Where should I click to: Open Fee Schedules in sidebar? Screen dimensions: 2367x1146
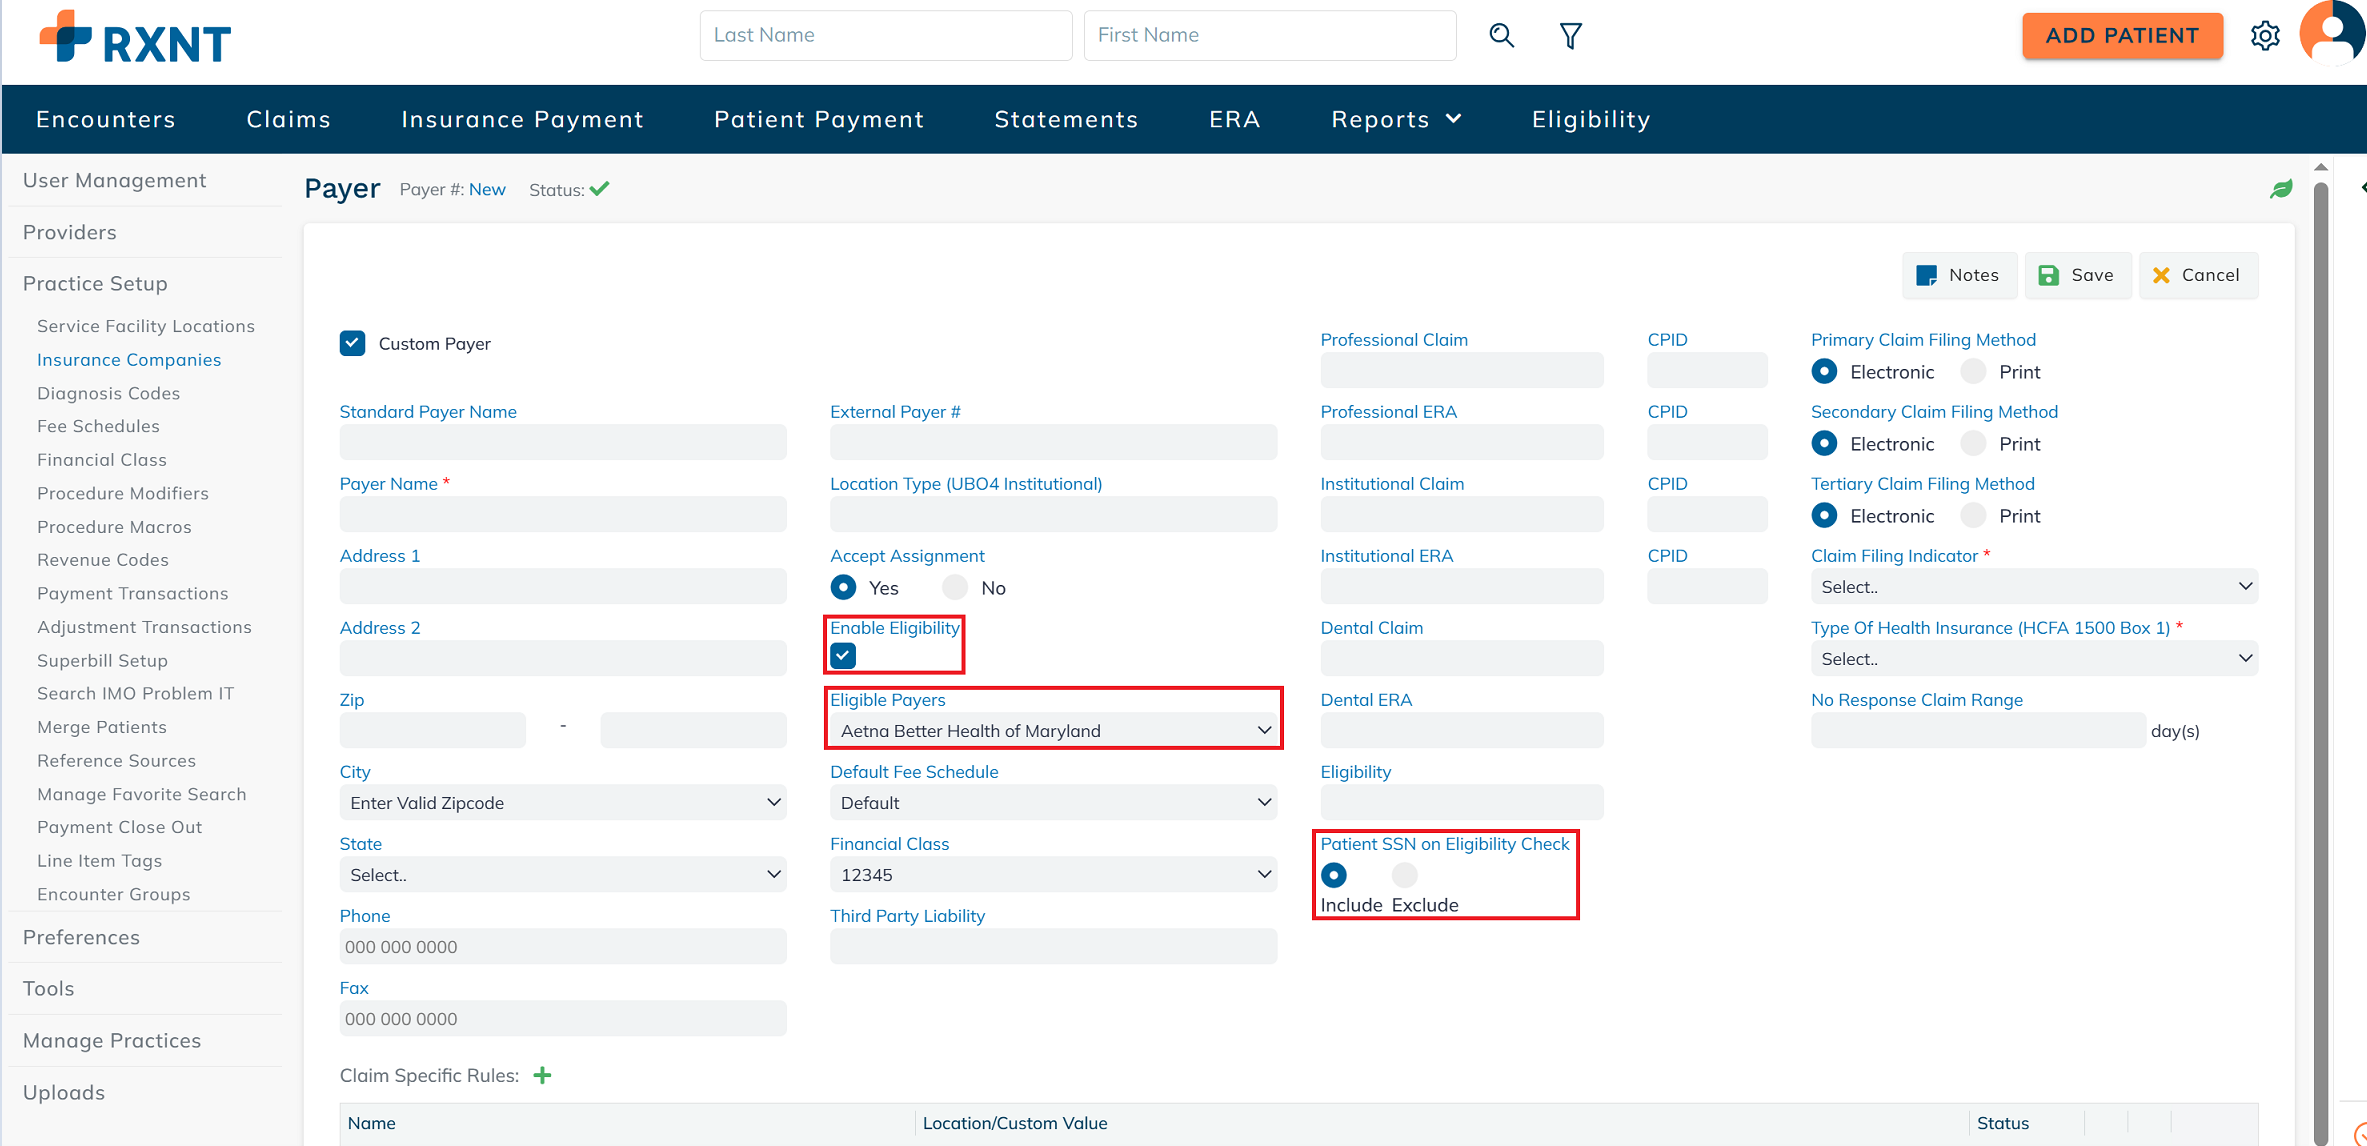(x=98, y=426)
